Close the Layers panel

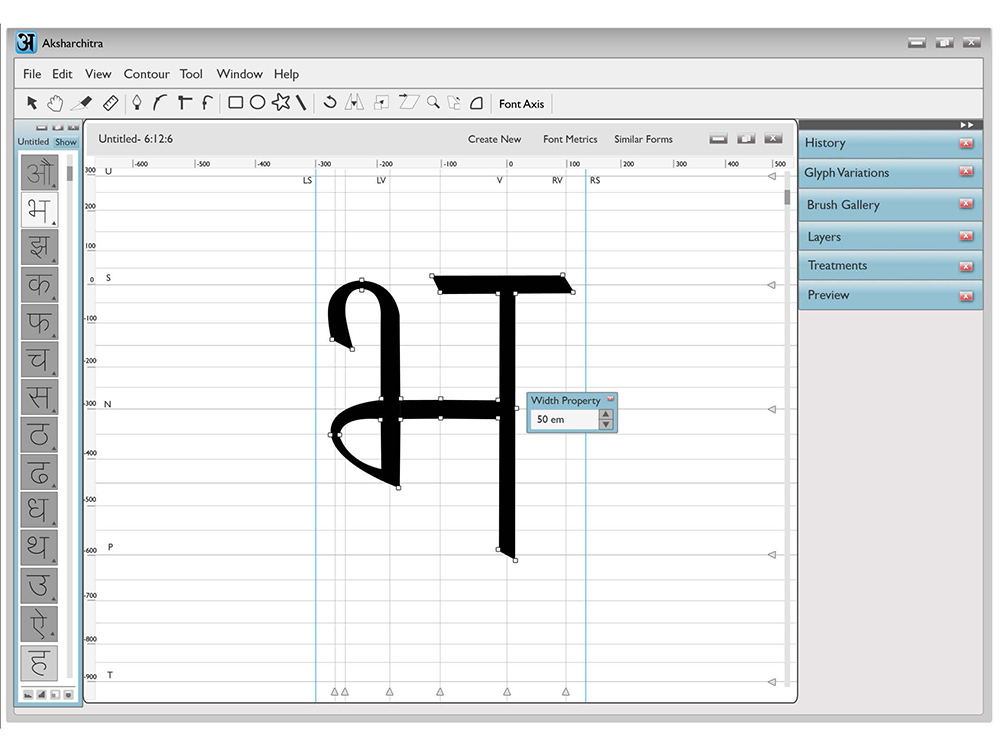tap(966, 237)
